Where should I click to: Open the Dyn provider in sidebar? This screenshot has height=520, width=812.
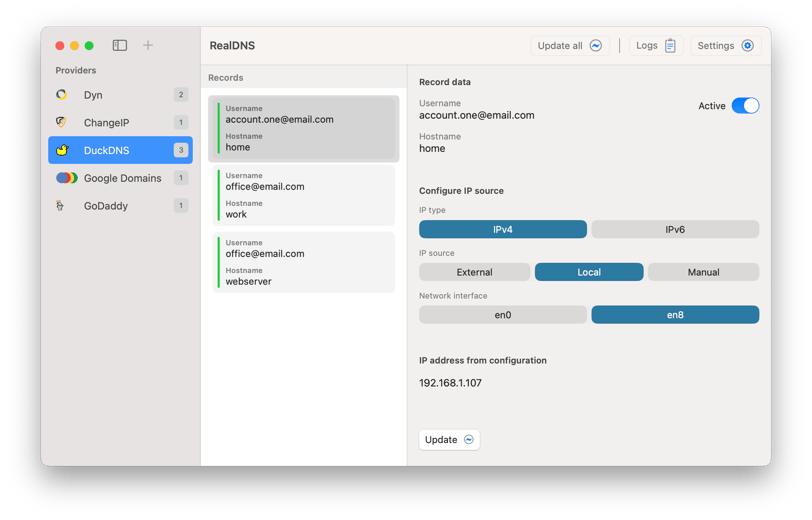click(x=121, y=95)
